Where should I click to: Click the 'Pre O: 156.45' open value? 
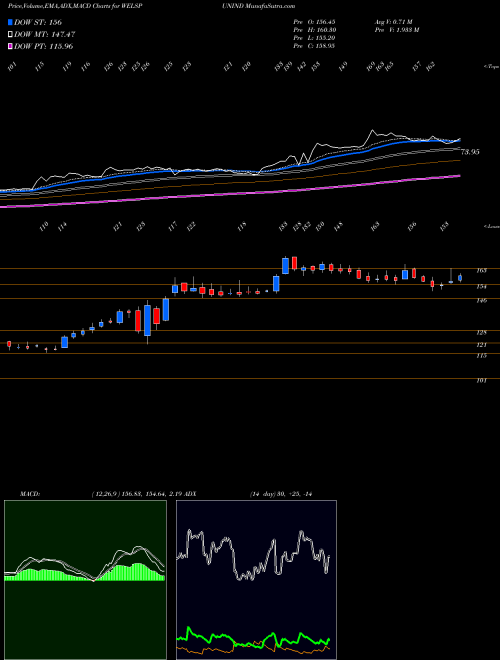point(314,22)
